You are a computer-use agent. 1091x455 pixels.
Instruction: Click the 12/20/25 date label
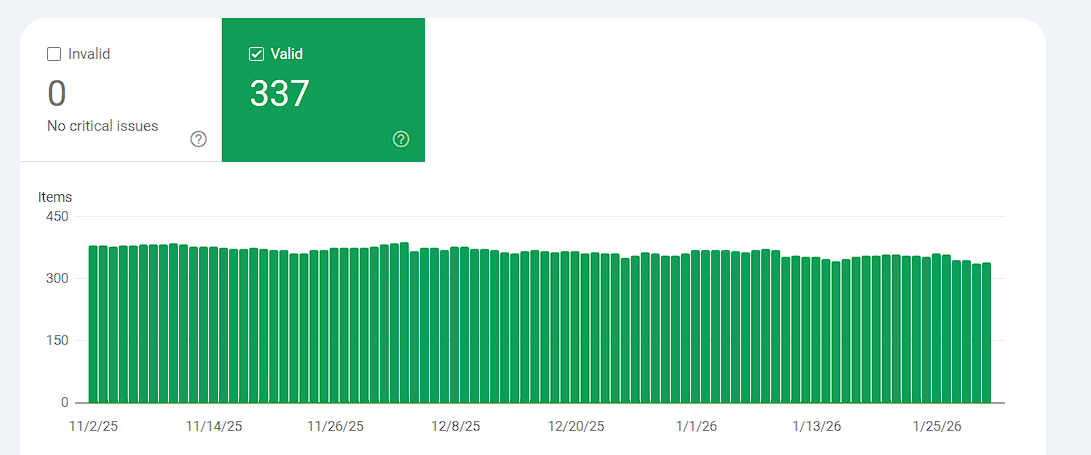click(x=576, y=426)
